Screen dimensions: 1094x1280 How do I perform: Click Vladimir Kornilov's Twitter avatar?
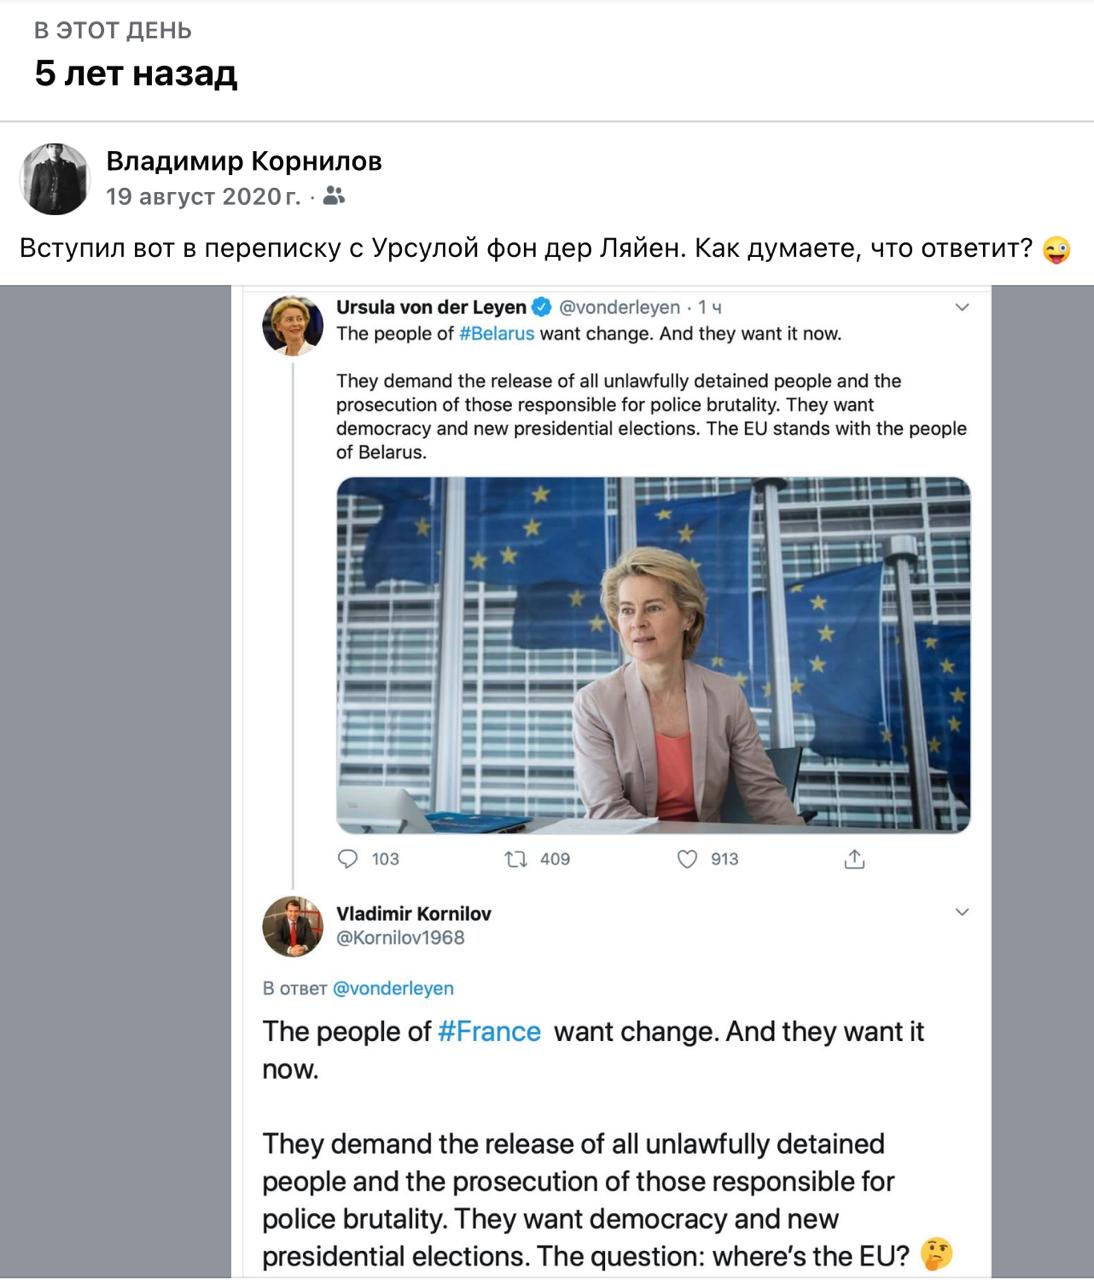(x=292, y=926)
